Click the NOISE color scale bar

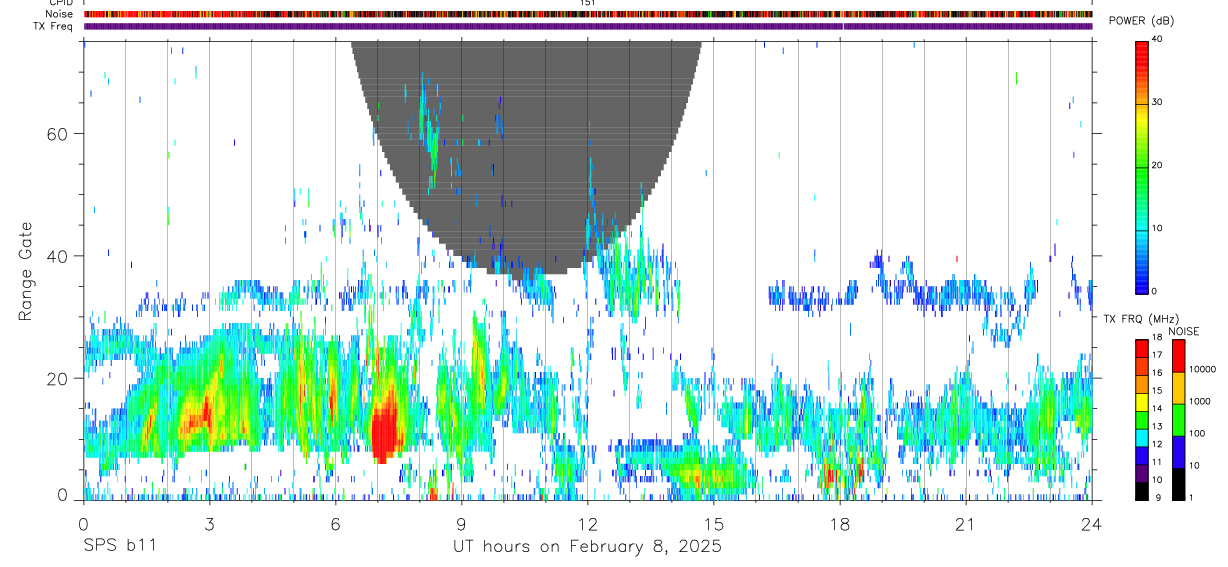tap(1179, 420)
